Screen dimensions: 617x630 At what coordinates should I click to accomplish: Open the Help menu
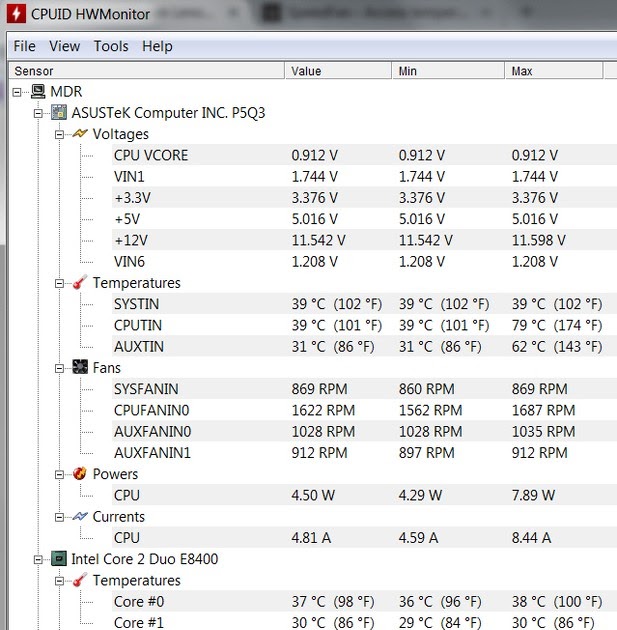pyautogui.click(x=157, y=46)
